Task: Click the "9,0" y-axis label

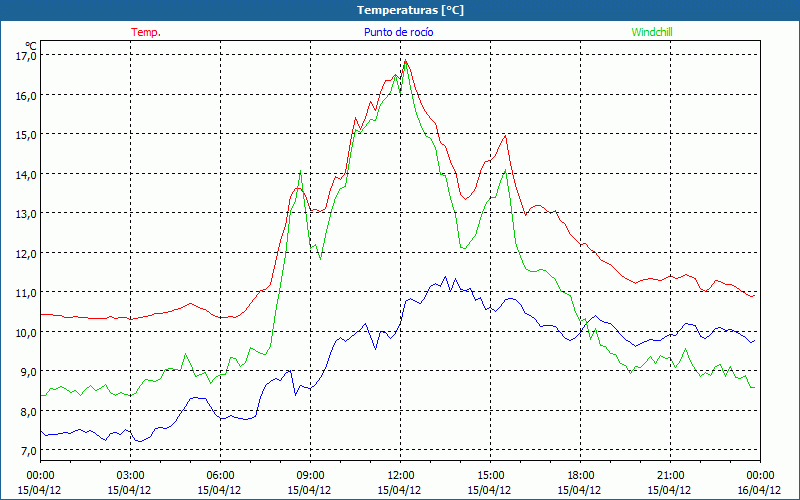Action: (29, 371)
